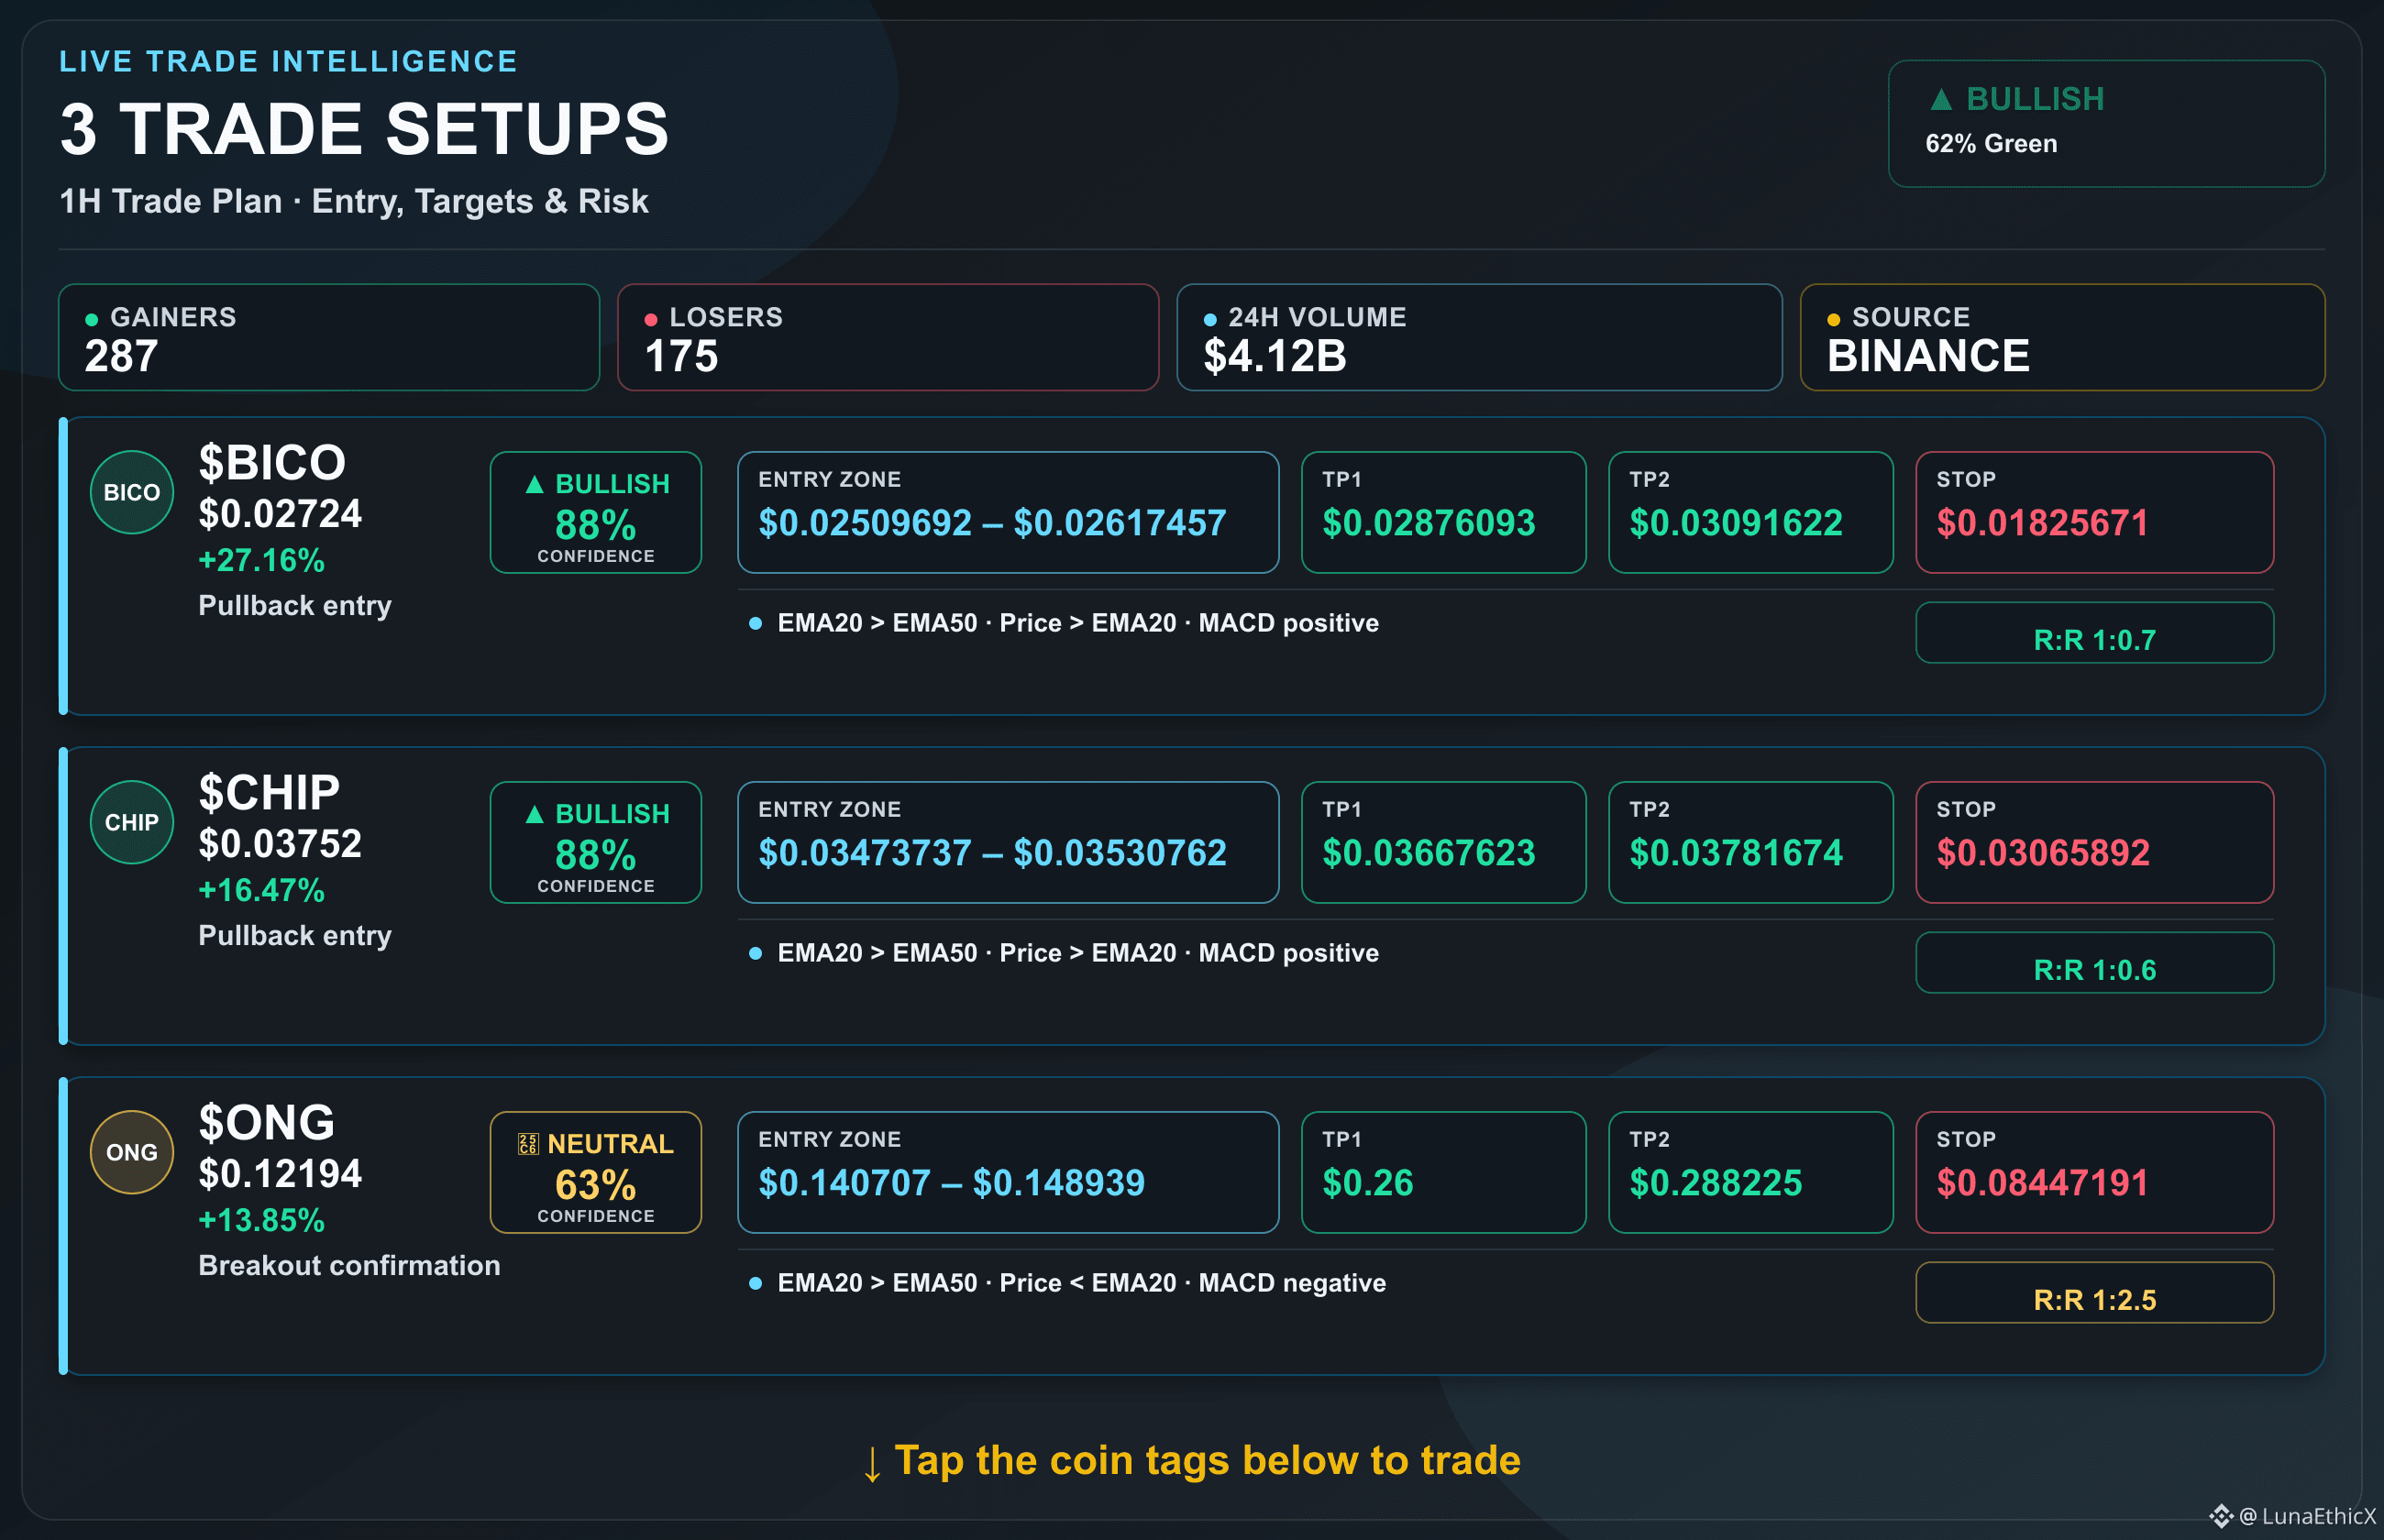Click 'Tap the coin tags below to trade'
The image size is (2384, 1540).
click(x=1207, y=1460)
